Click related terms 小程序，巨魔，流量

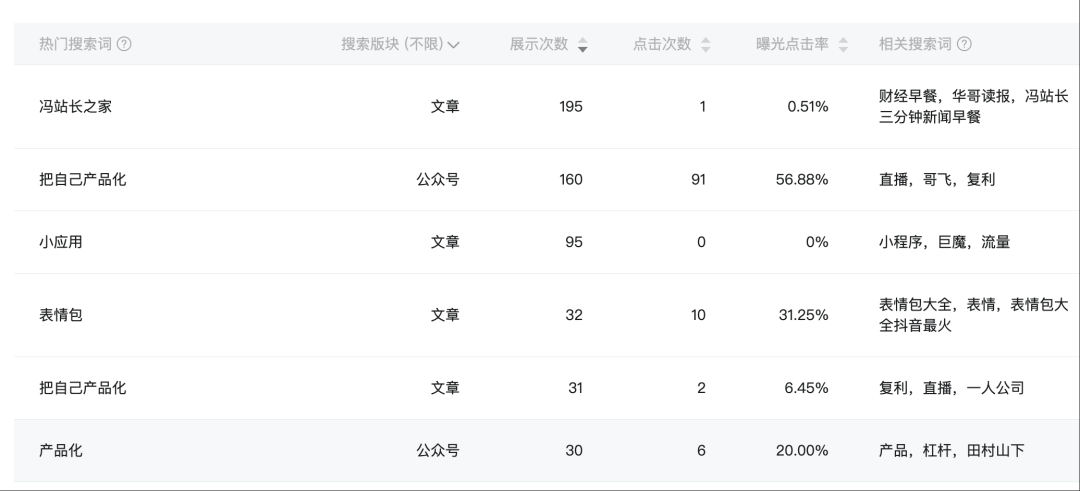[x=944, y=242]
